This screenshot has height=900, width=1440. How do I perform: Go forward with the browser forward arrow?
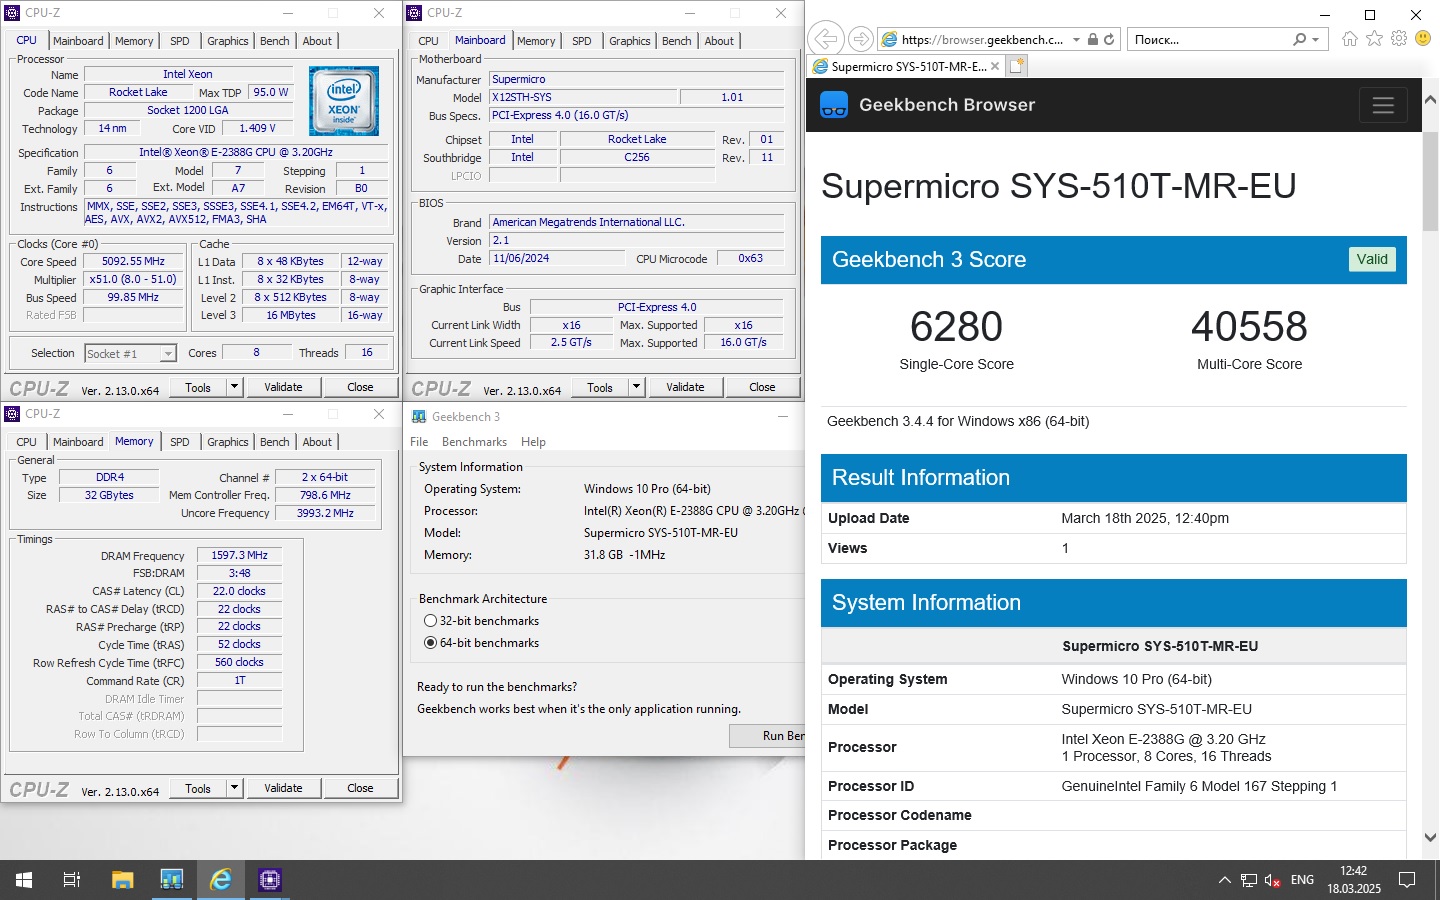(860, 39)
